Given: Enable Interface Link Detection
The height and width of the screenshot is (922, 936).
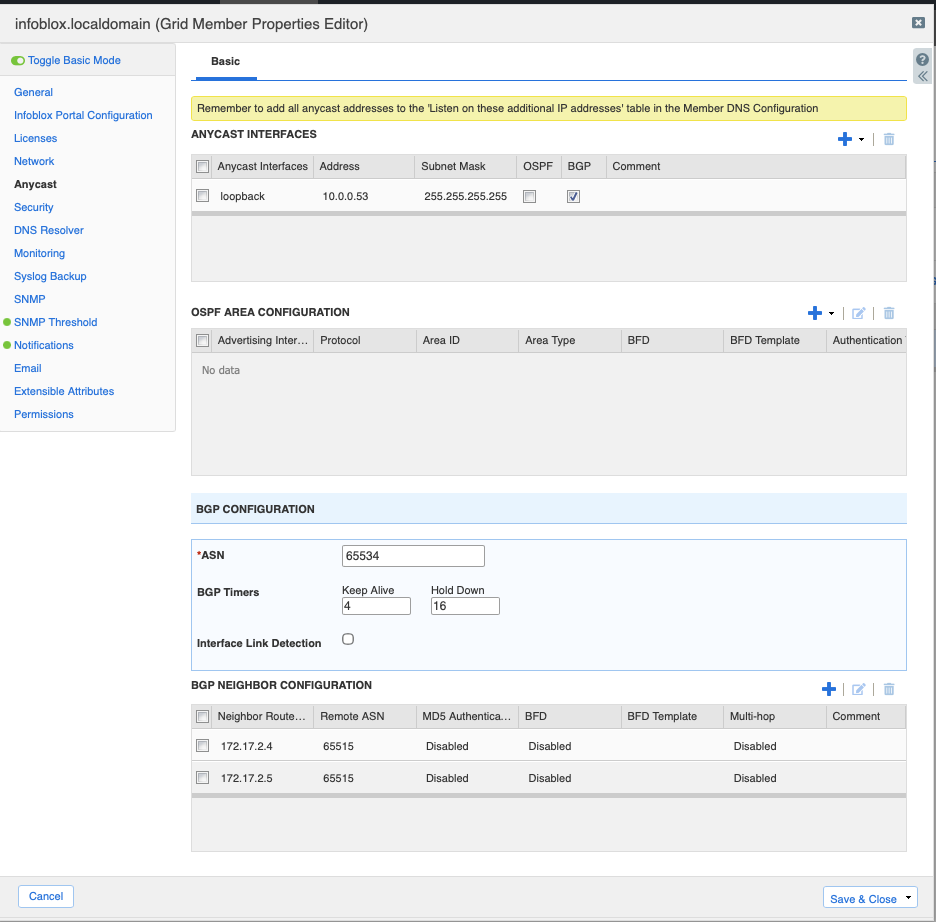Looking at the screenshot, I should (x=347, y=638).
